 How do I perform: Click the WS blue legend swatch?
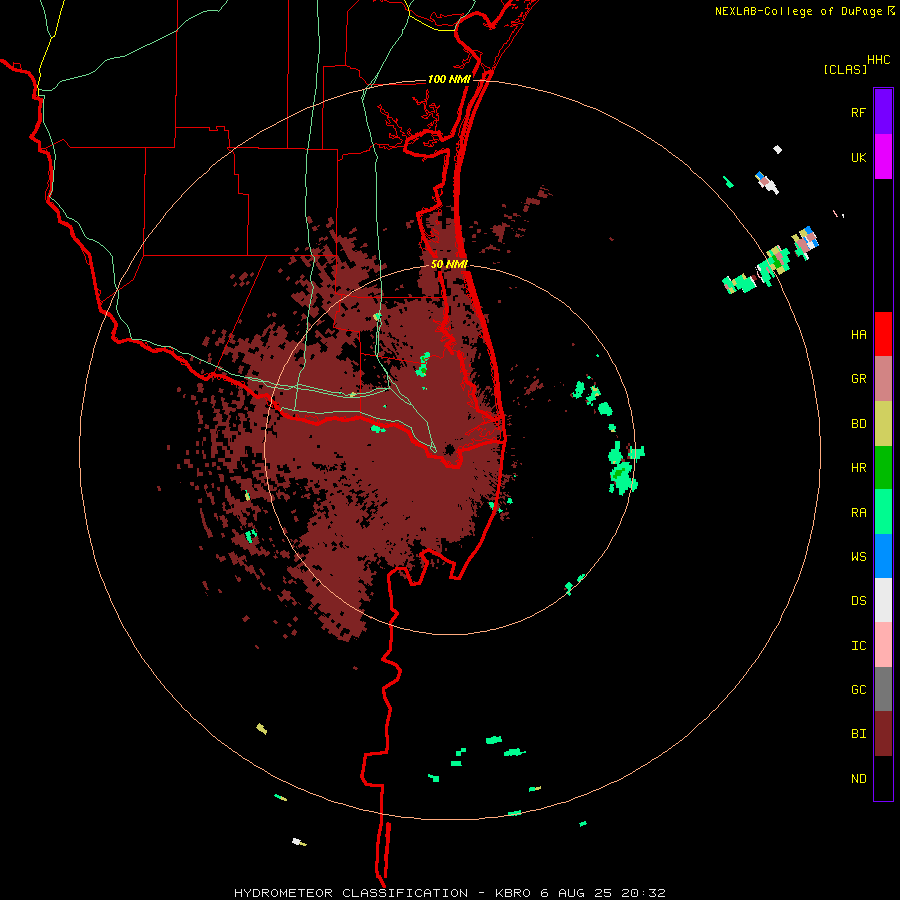pos(883,556)
